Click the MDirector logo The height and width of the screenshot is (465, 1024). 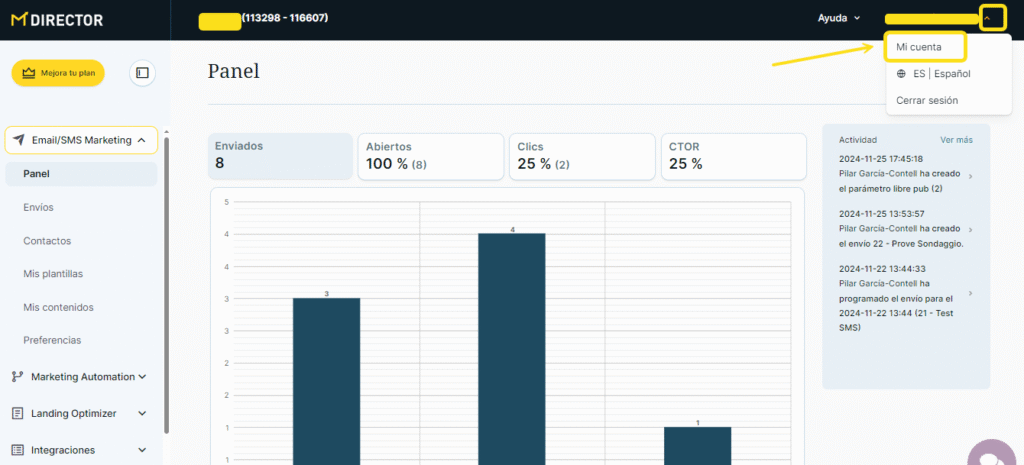(57, 20)
